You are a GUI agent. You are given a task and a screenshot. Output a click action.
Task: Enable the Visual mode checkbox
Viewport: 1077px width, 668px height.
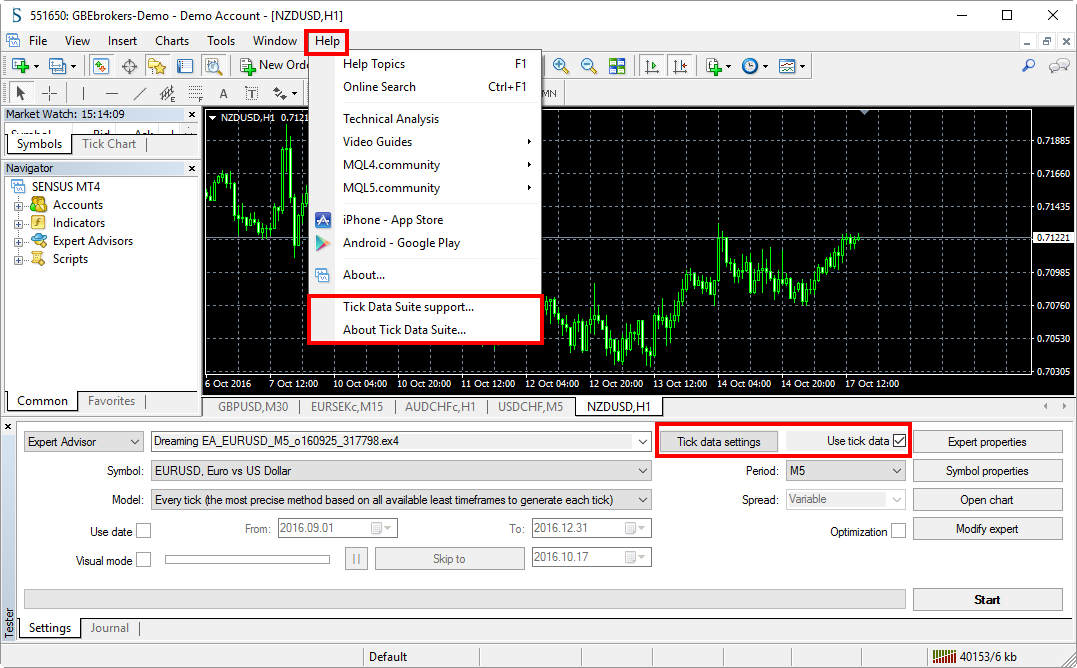point(144,560)
